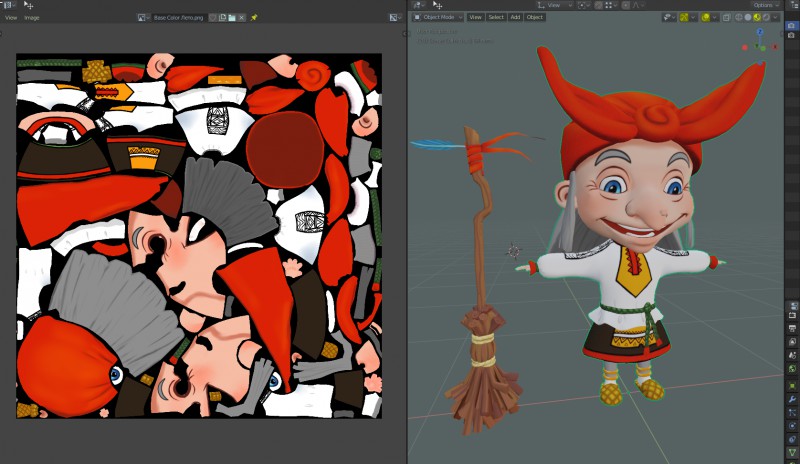This screenshot has height=464, width=800.
Task: Open the image editor type dropdown
Action: point(8,5)
